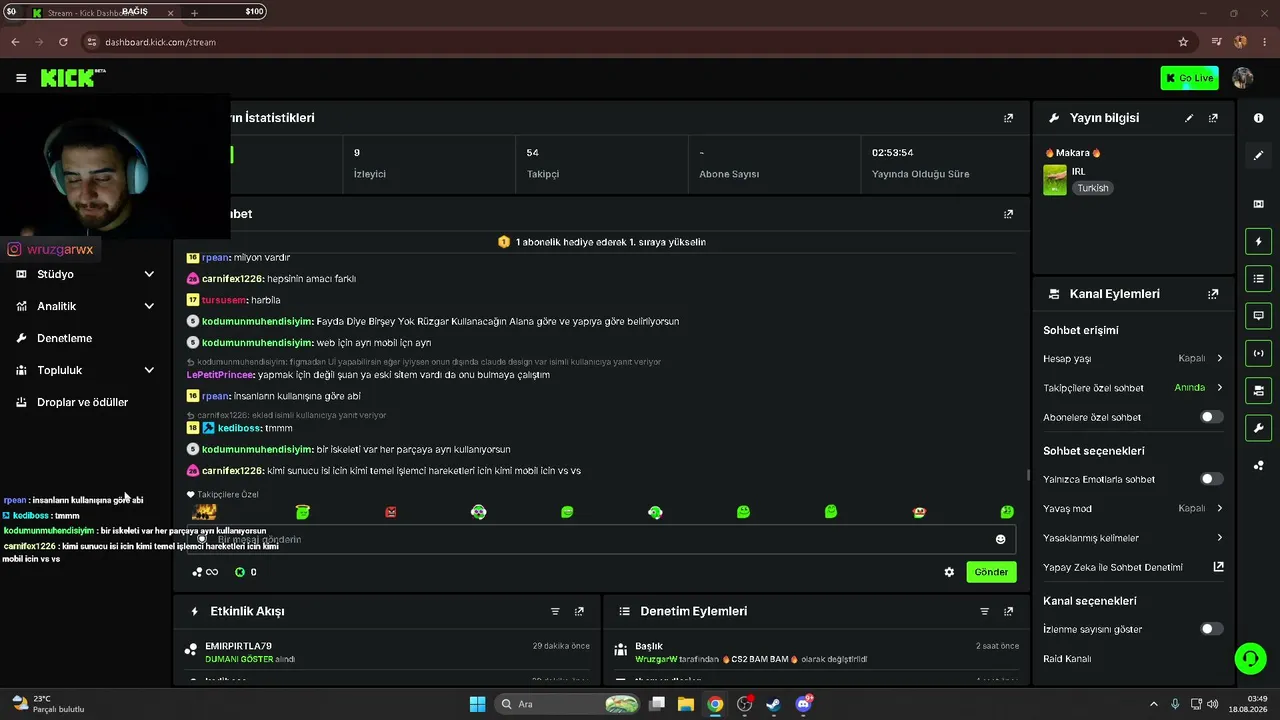Viewport: 1280px width, 720px height.
Task: Reload the page
Action: pos(63,42)
